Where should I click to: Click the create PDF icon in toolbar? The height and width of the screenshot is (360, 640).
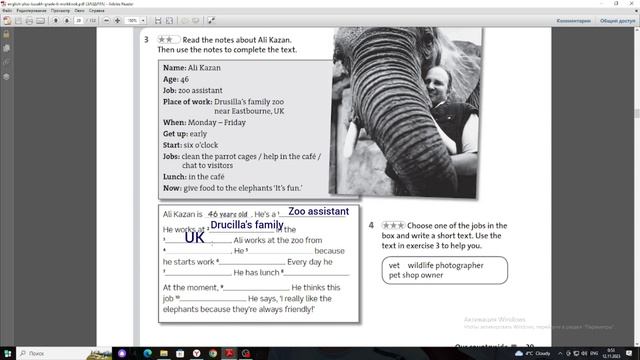[7, 20]
